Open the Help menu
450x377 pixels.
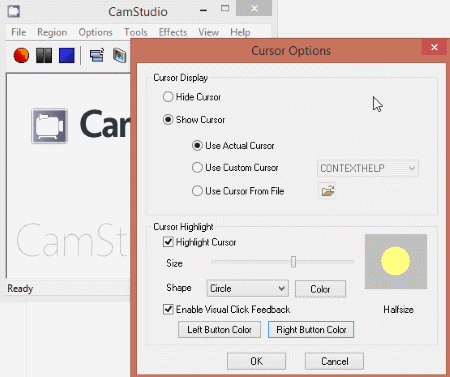[x=240, y=32]
